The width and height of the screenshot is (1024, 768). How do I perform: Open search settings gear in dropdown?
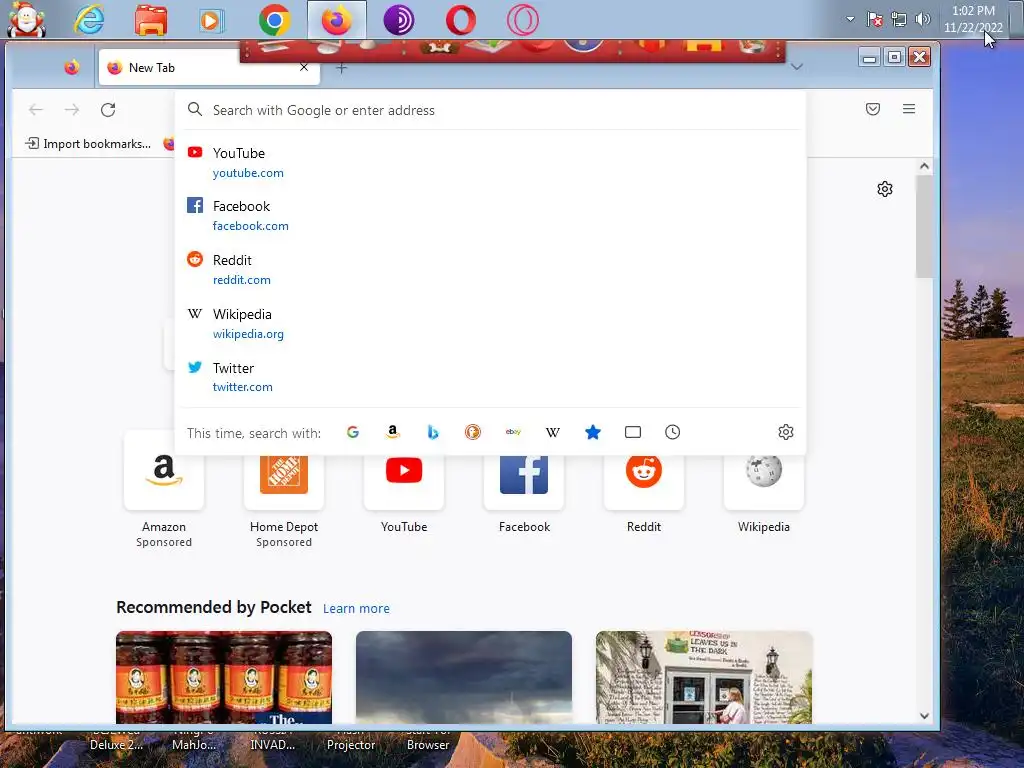pos(786,432)
